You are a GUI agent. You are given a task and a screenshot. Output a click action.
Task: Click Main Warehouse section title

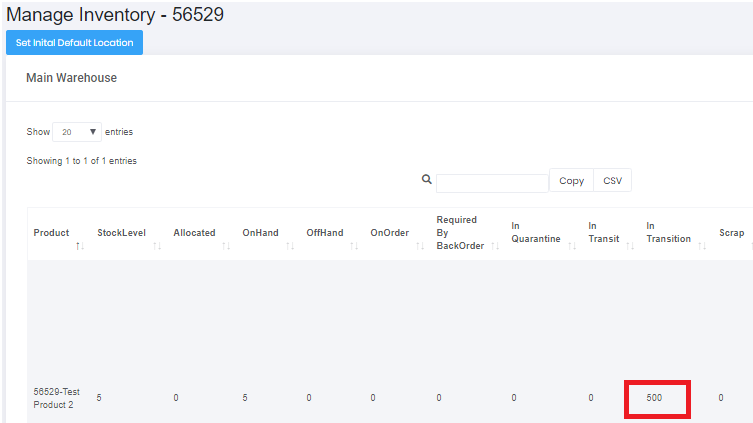pyautogui.click(x=72, y=78)
